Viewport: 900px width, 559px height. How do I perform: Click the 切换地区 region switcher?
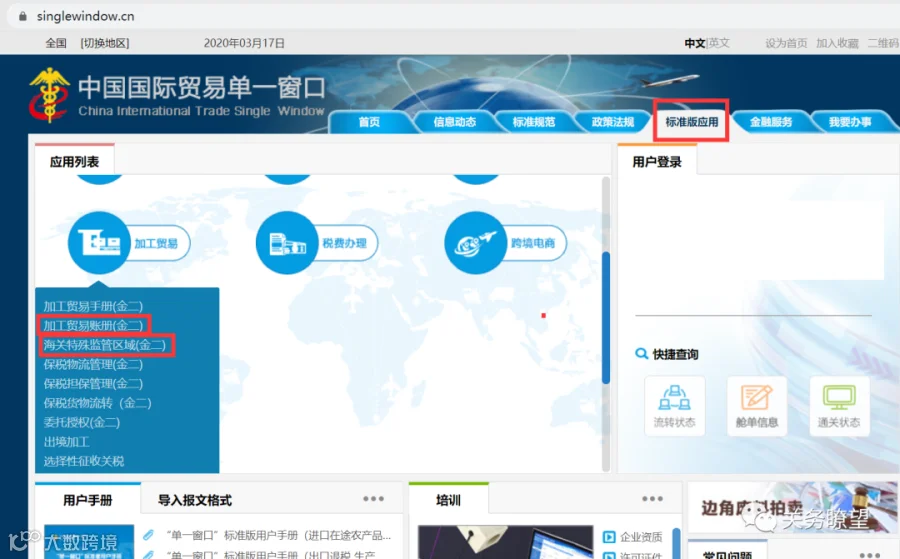pyautogui.click(x=104, y=43)
